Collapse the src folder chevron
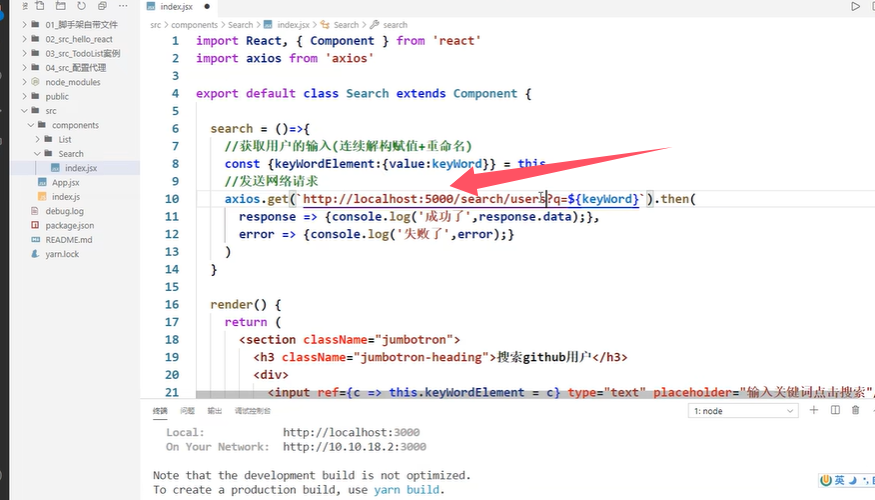 tap(25, 110)
